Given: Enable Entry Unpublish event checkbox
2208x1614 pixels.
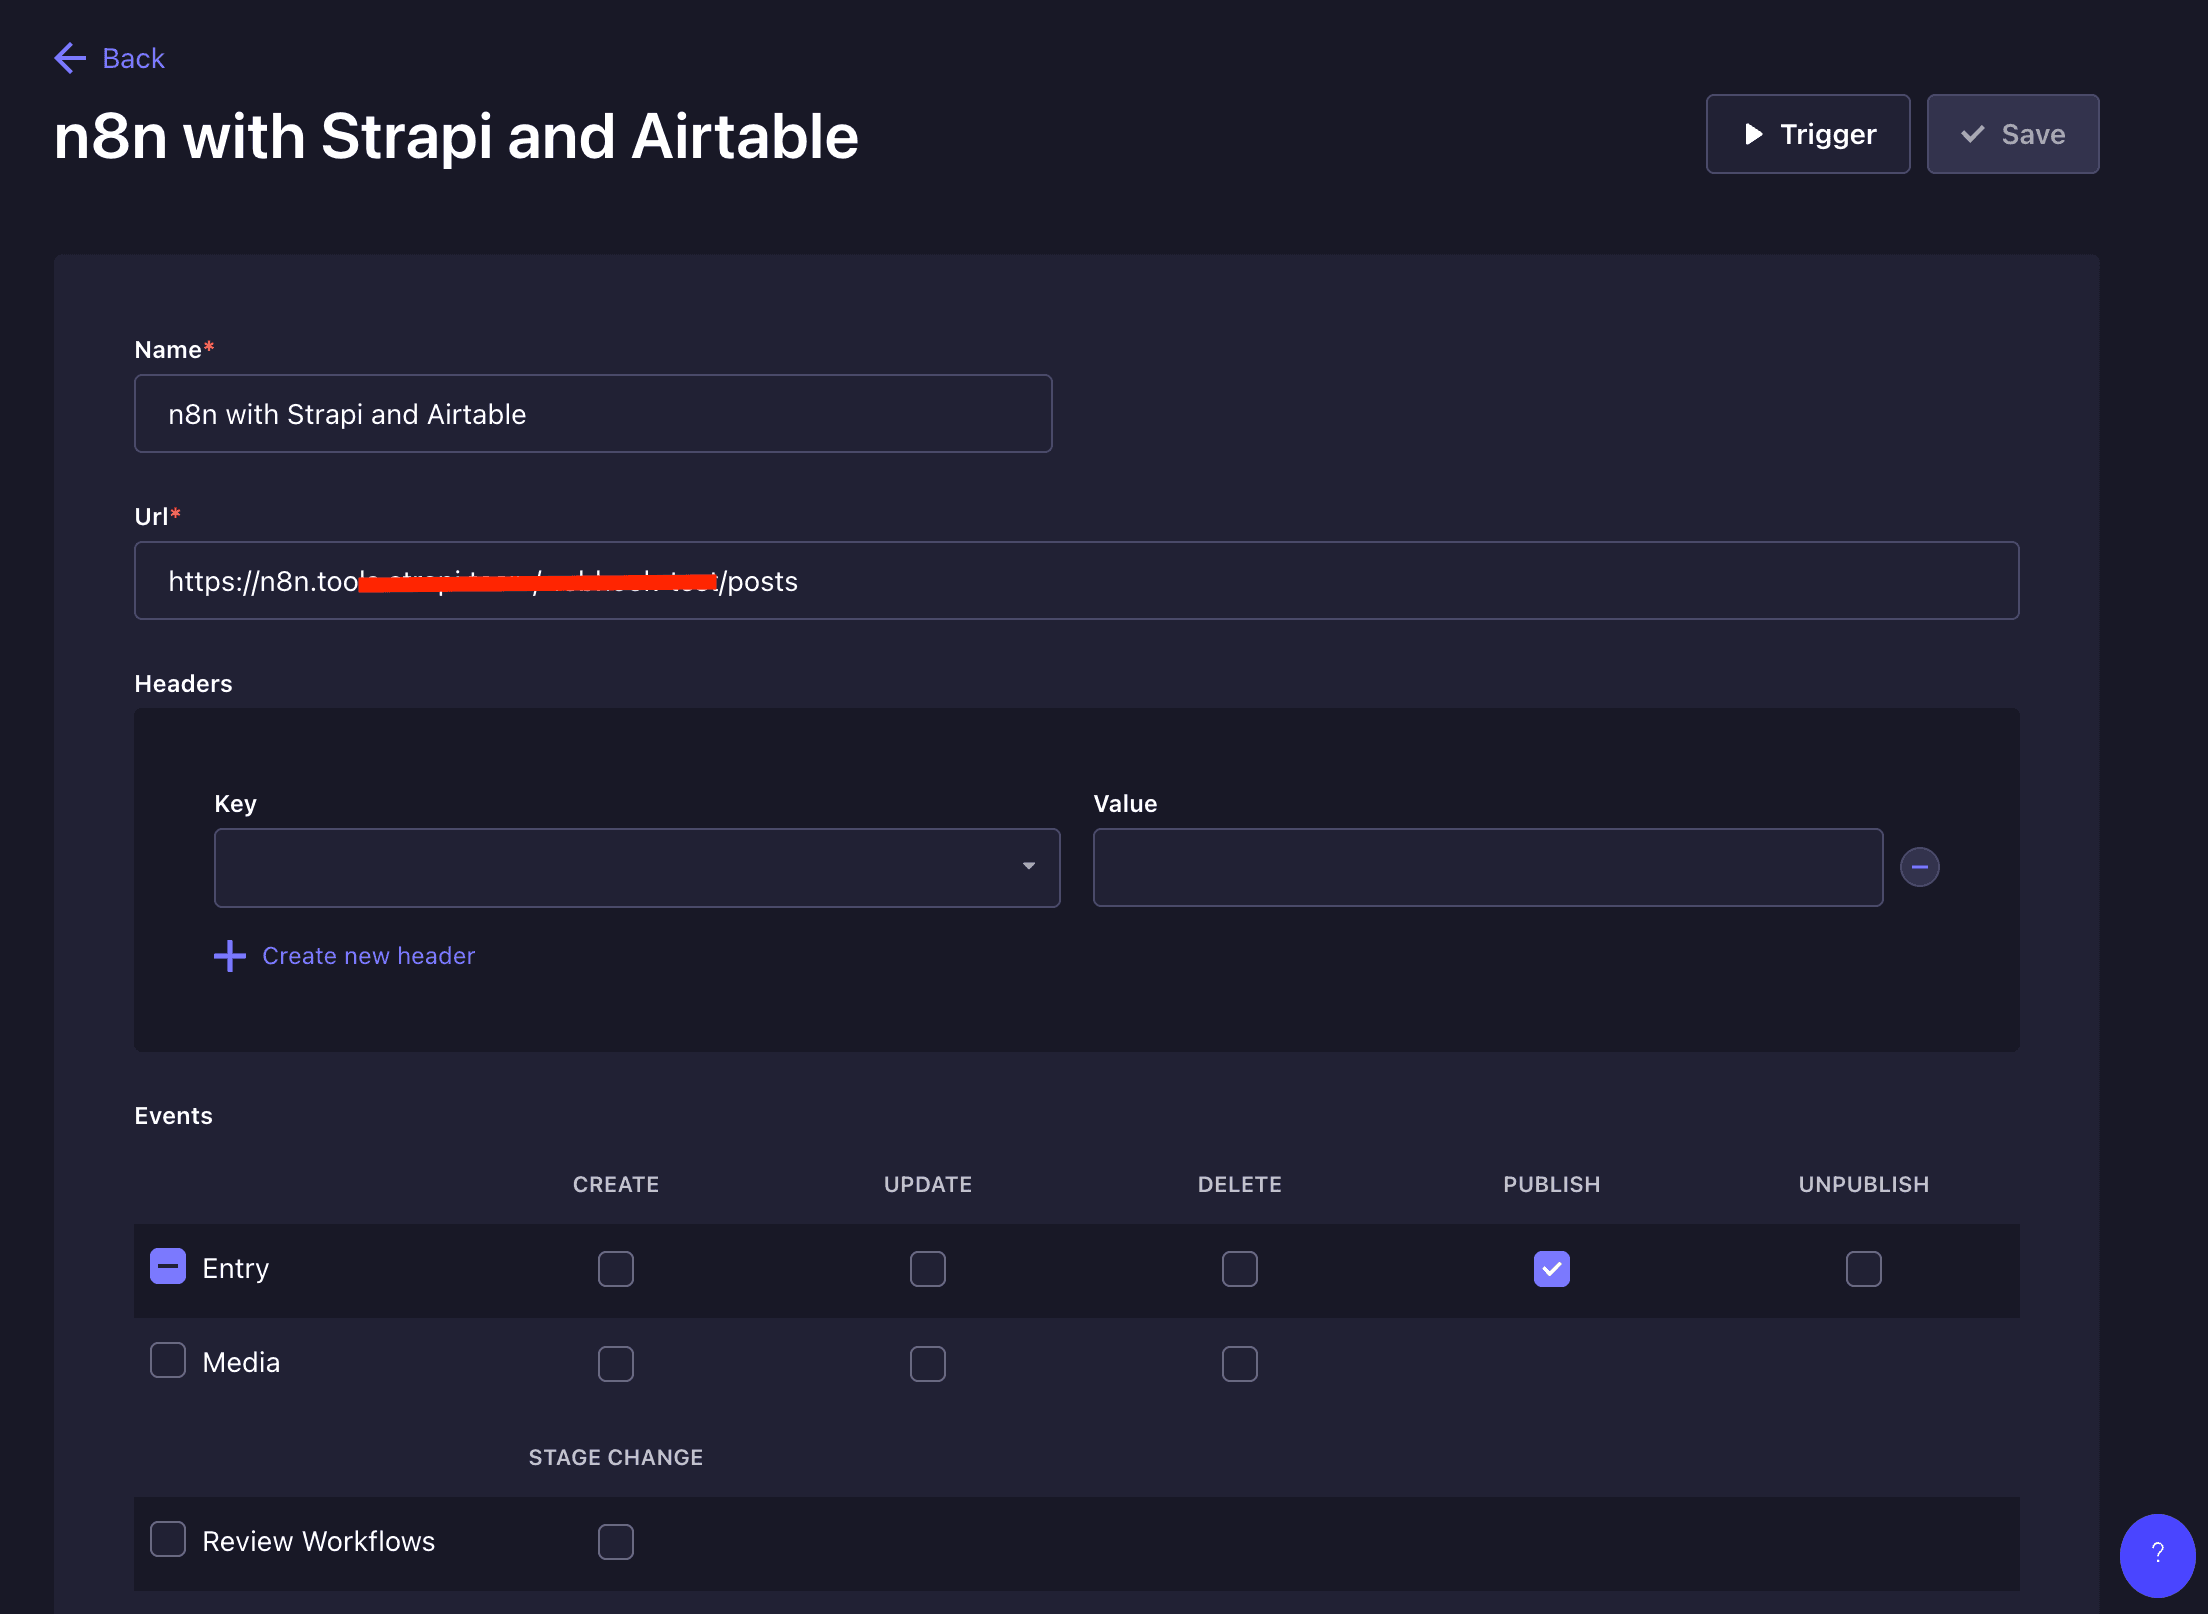Looking at the screenshot, I should coord(1864,1269).
